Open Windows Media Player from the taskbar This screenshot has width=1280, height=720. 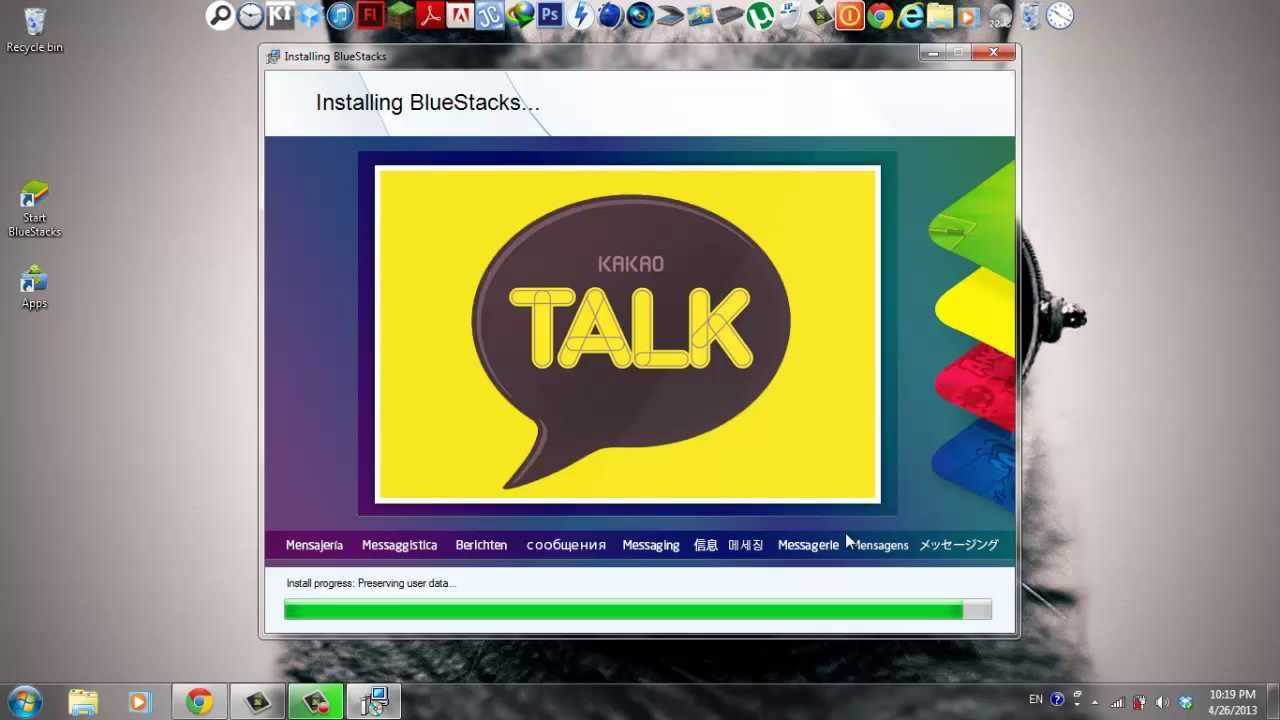coord(139,702)
